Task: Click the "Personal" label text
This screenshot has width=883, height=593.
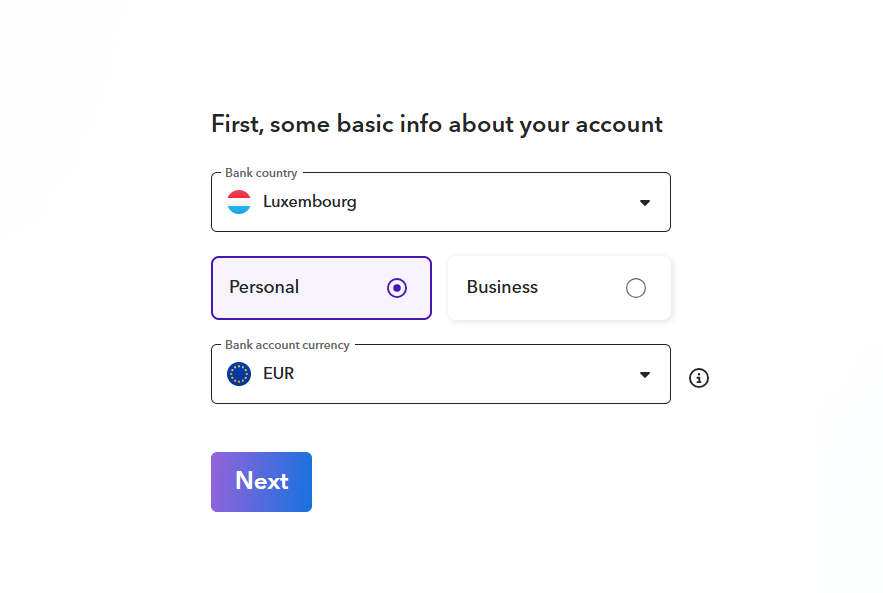Action: [264, 287]
